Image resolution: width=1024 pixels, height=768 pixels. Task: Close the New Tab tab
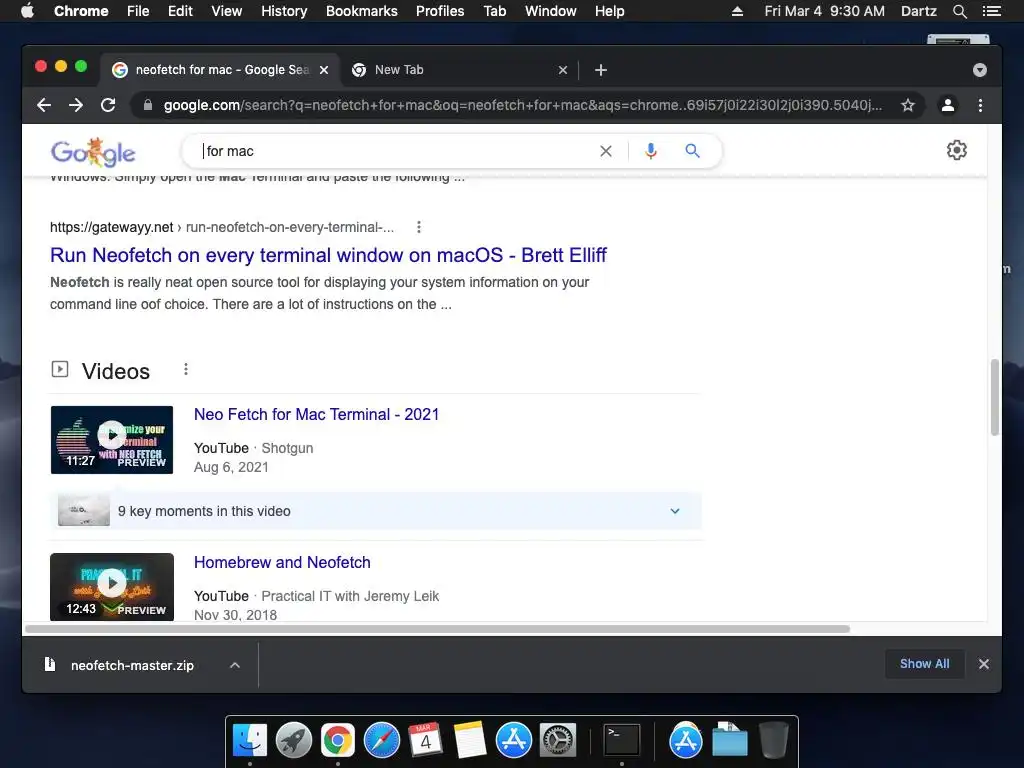pos(563,70)
